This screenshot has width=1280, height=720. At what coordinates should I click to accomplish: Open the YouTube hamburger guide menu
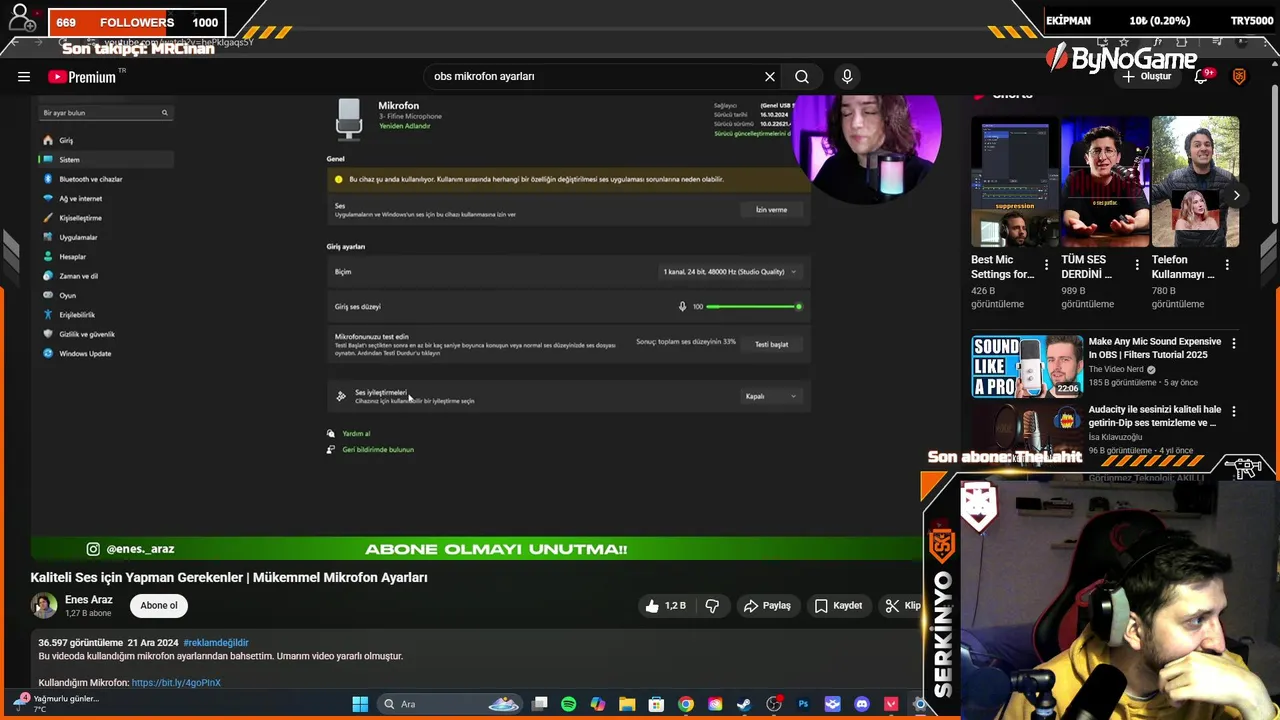[x=24, y=76]
